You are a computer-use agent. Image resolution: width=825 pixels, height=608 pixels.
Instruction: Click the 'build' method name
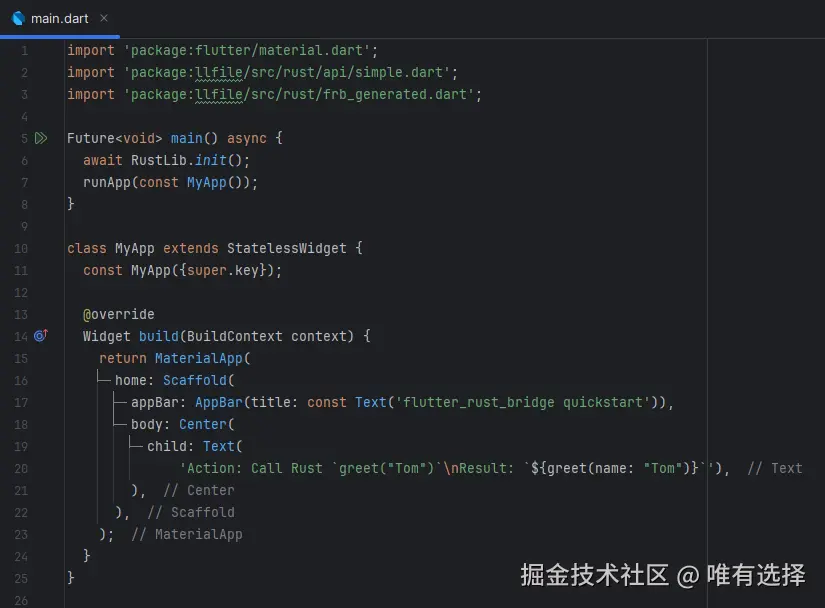[159, 336]
